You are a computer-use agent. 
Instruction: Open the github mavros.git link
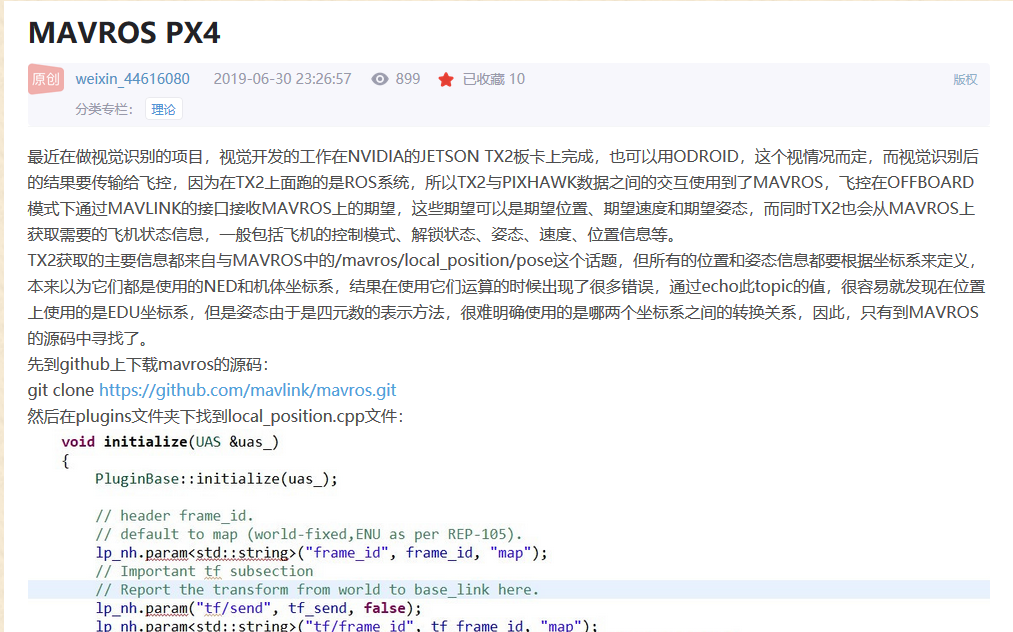point(247,390)
